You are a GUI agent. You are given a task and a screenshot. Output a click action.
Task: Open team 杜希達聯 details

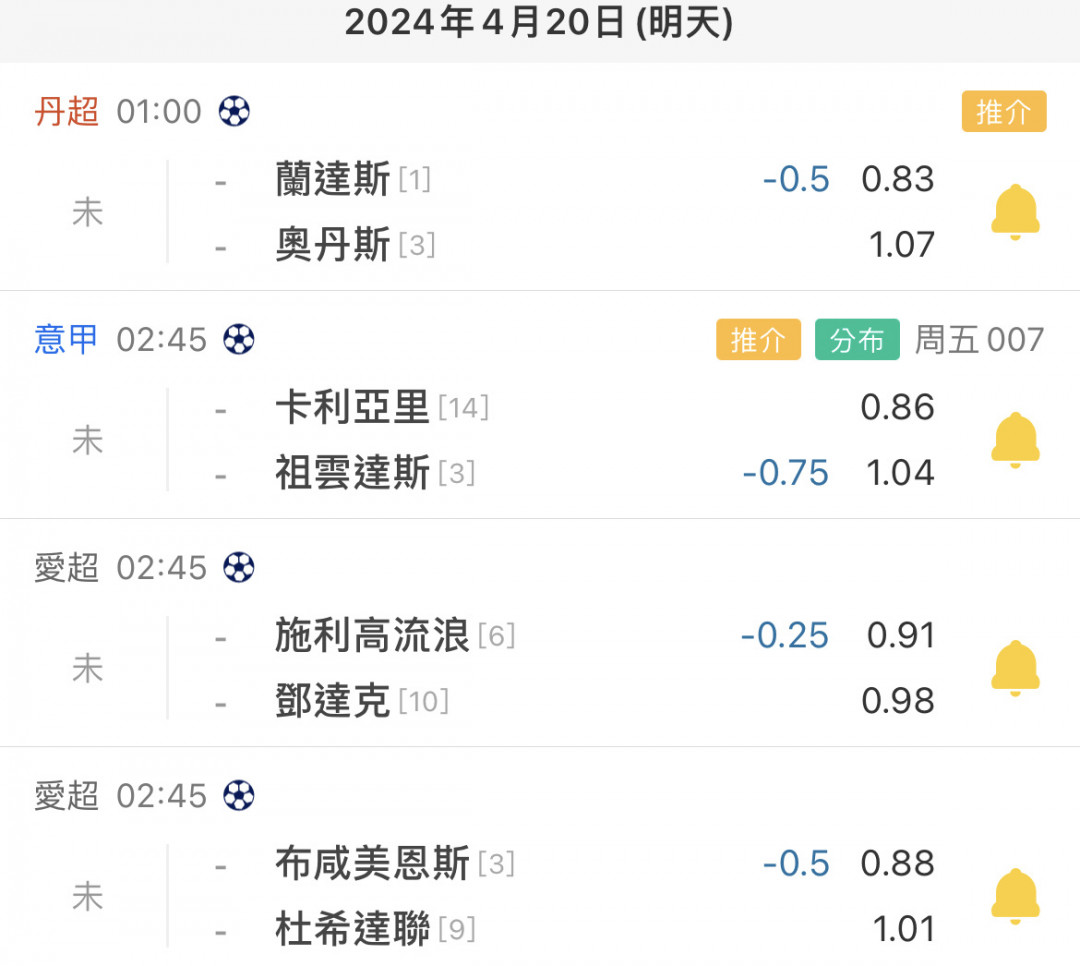[352, 929]
